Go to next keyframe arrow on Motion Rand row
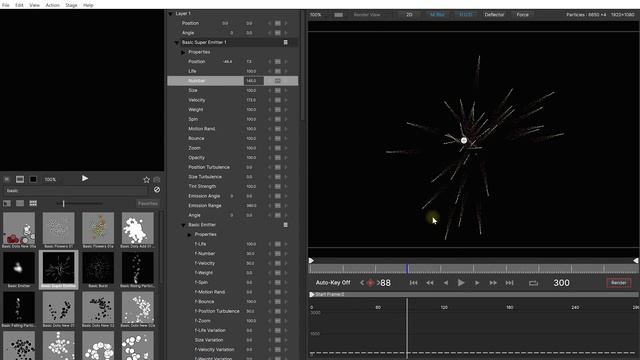 286,129
